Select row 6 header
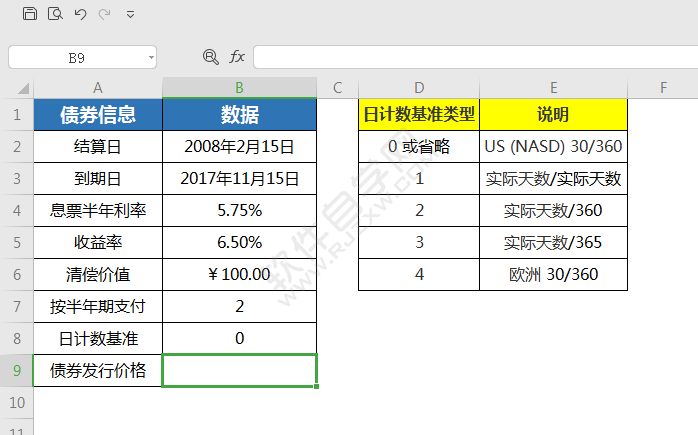The height and width of the screenshot is (435, 698). coord(17,275)
